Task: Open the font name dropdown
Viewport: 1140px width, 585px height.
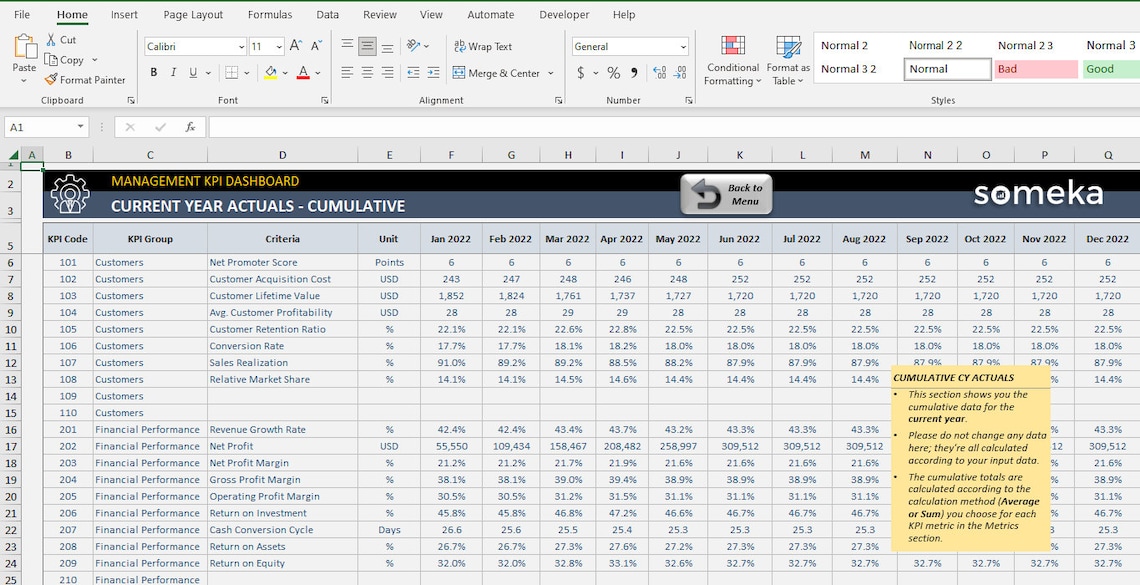Action: [241, 46]
